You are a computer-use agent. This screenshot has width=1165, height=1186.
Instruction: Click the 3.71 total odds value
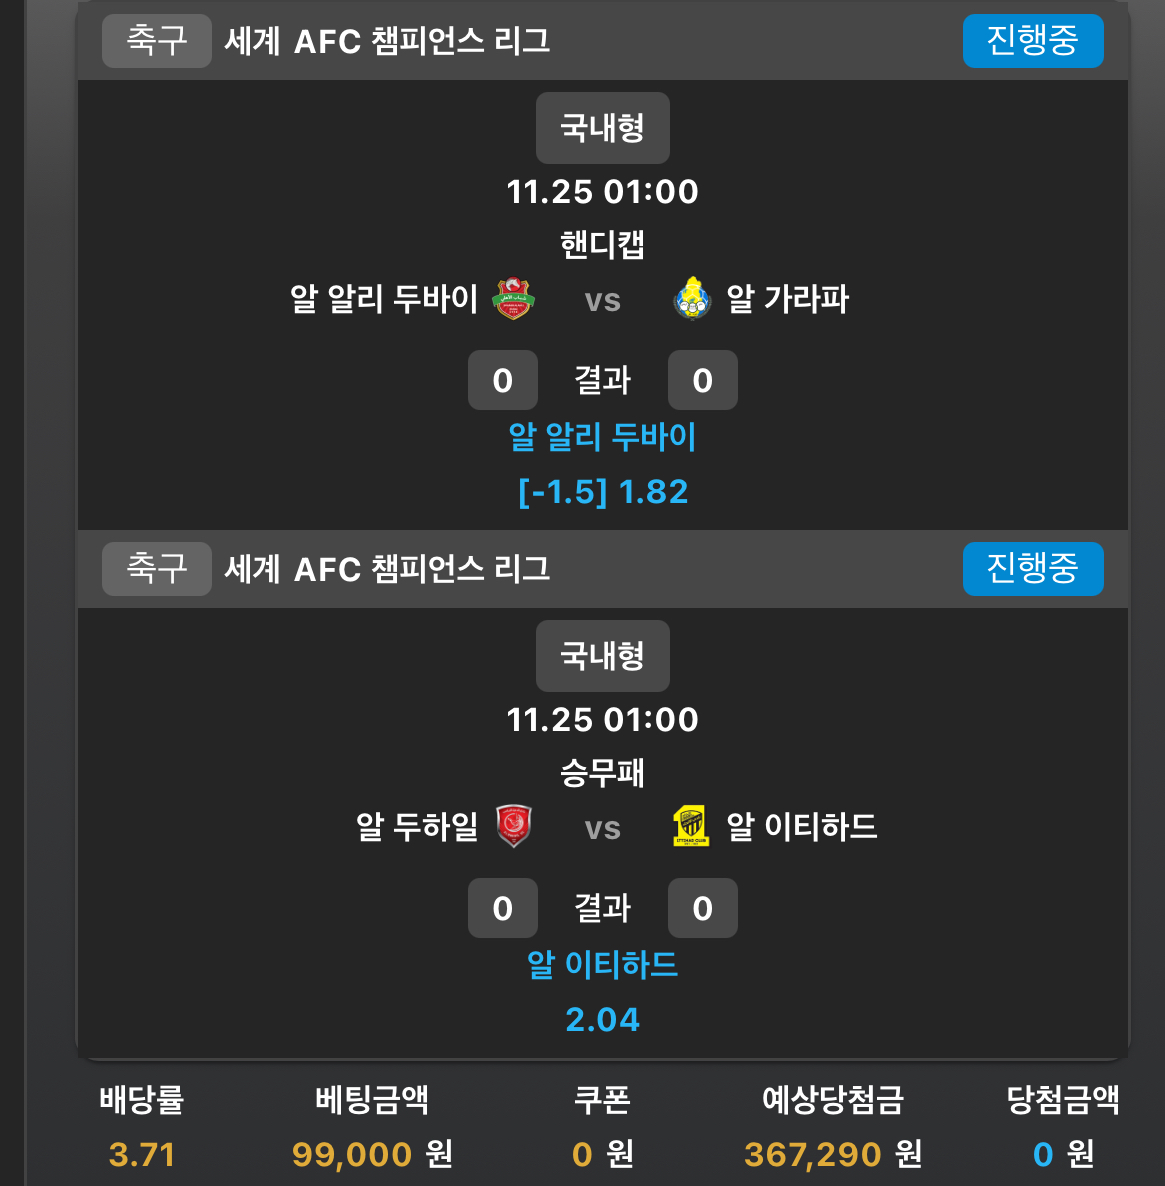[142, 1154]
